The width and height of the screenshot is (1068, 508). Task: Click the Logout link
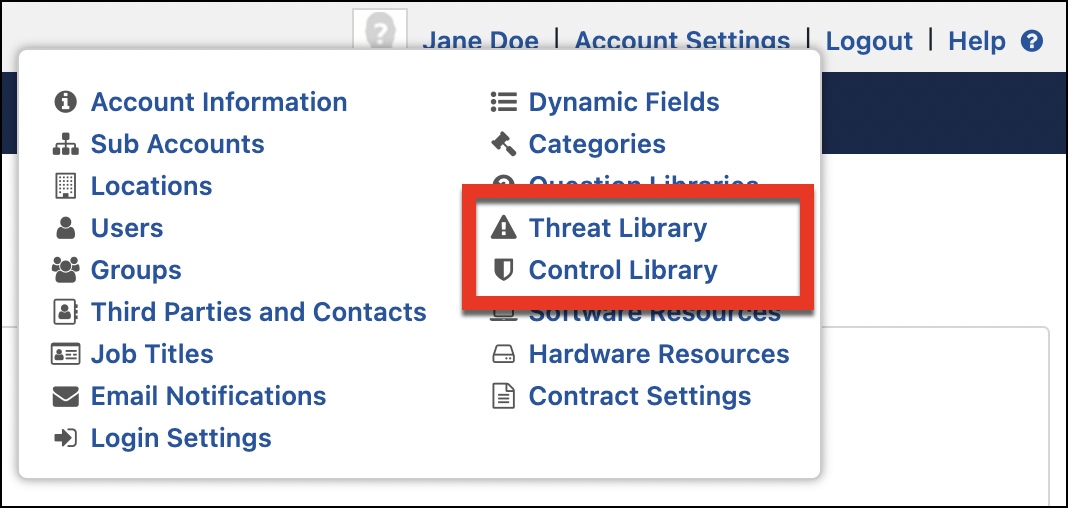point(868,42)
